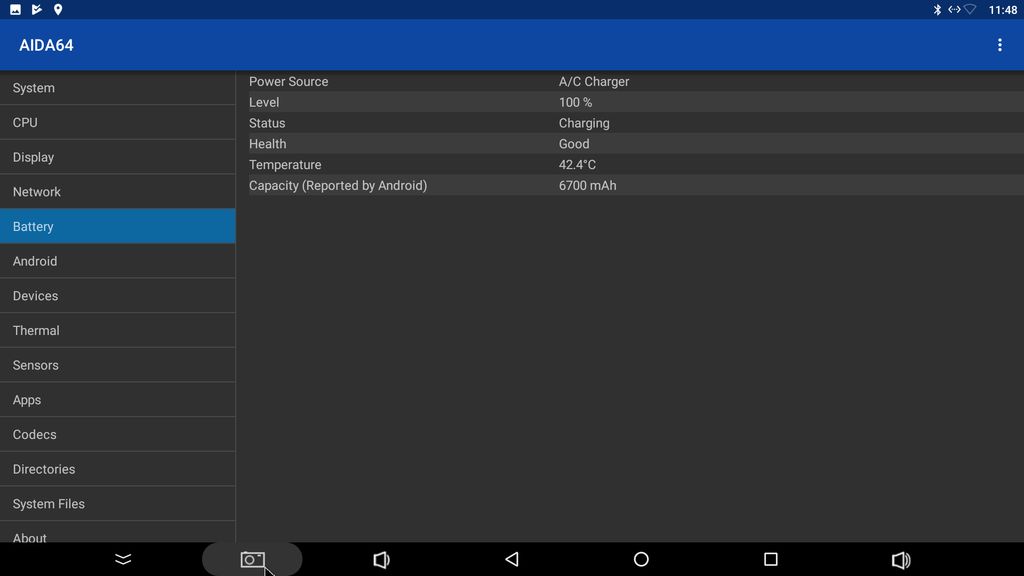Open the three-dot overflow menu

999,45
